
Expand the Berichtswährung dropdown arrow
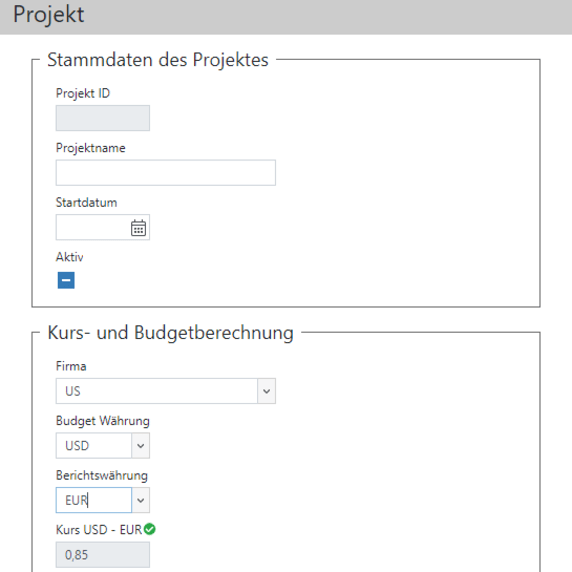pos(140,500)
